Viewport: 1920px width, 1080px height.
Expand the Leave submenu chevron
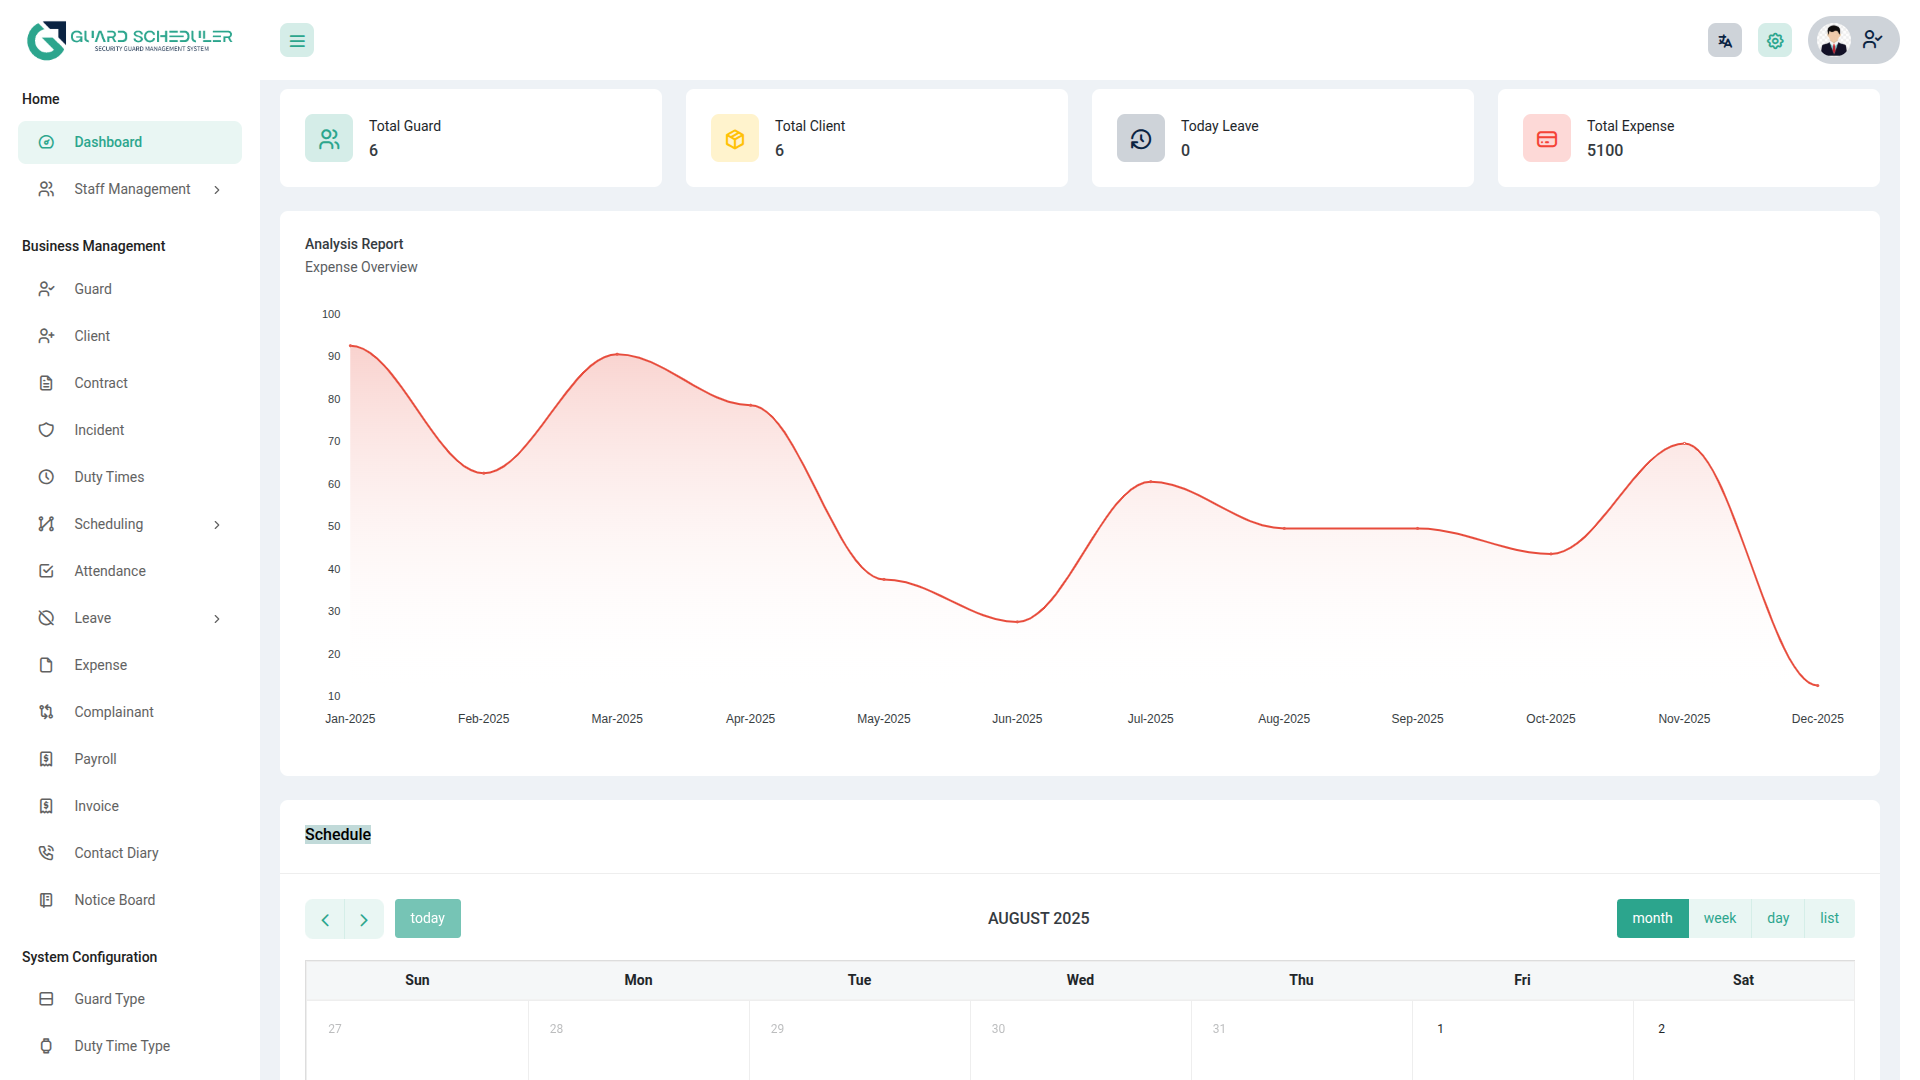coord(217,619)
